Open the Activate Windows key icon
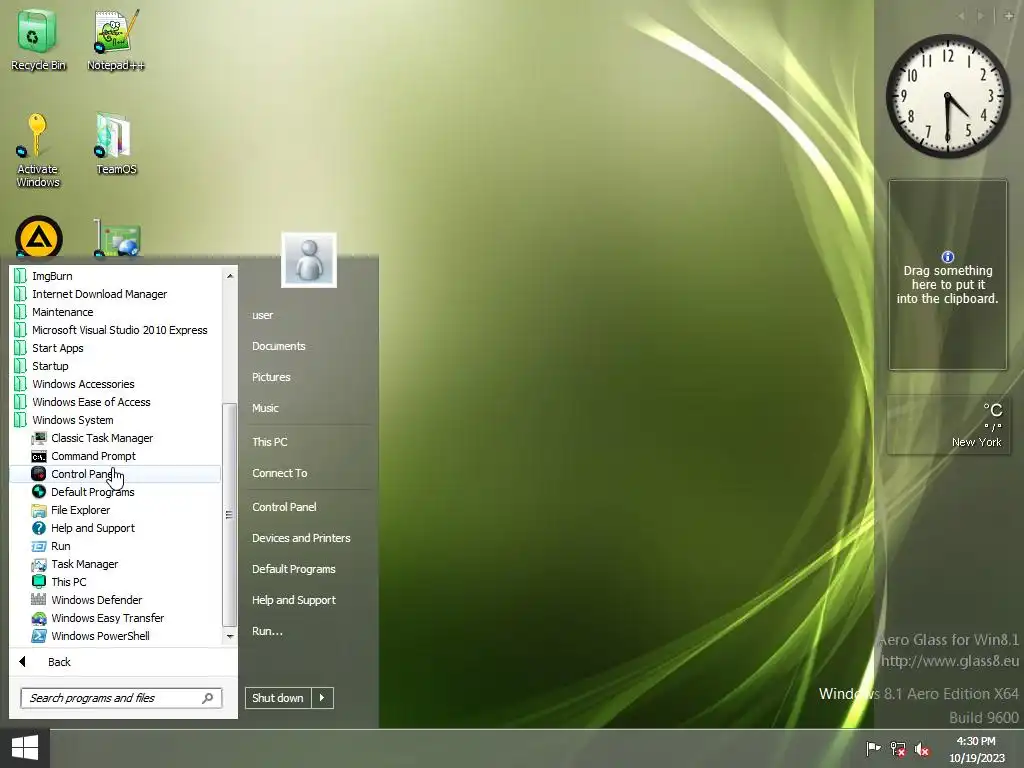1024x768 pixels. click(x=38, y=150)
